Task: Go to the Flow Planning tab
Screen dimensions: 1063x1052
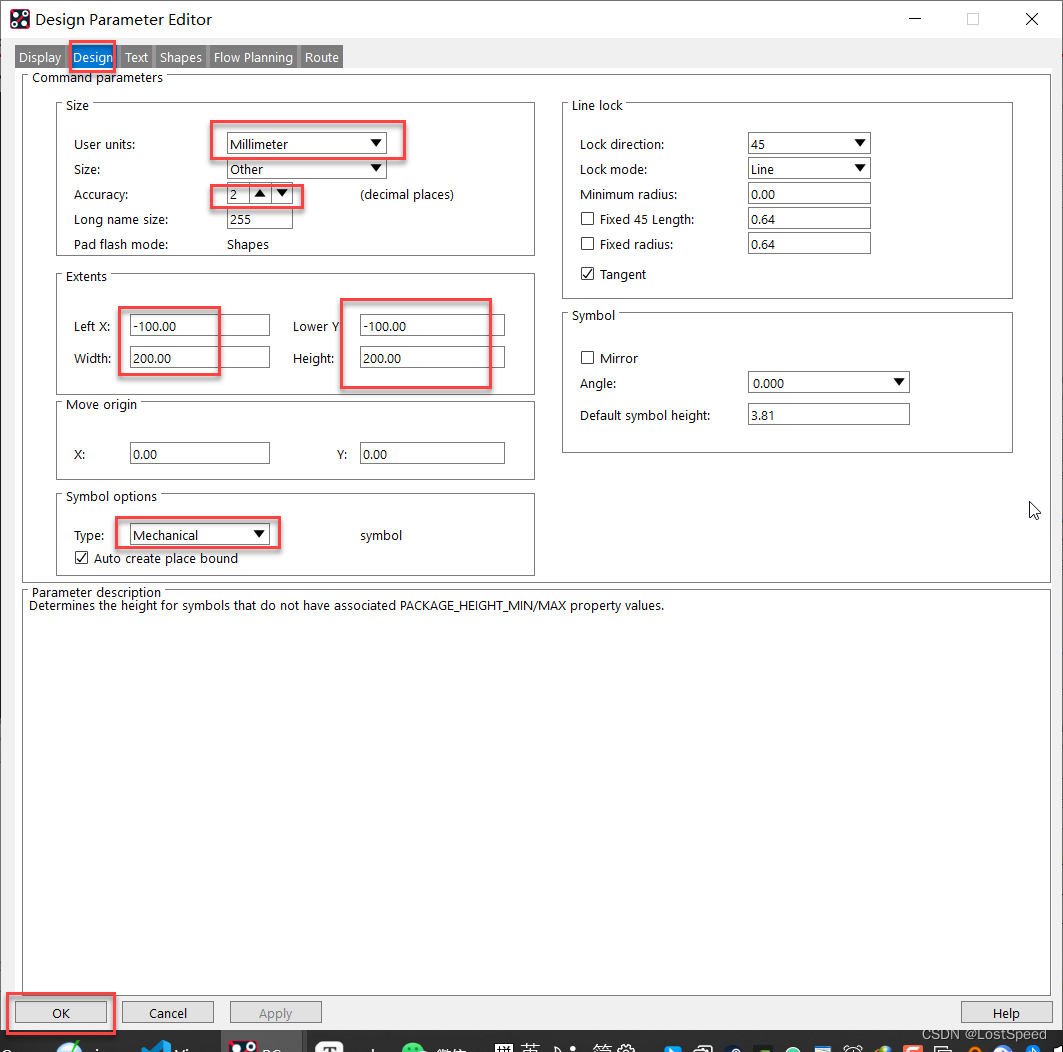Action: (253, 57)
